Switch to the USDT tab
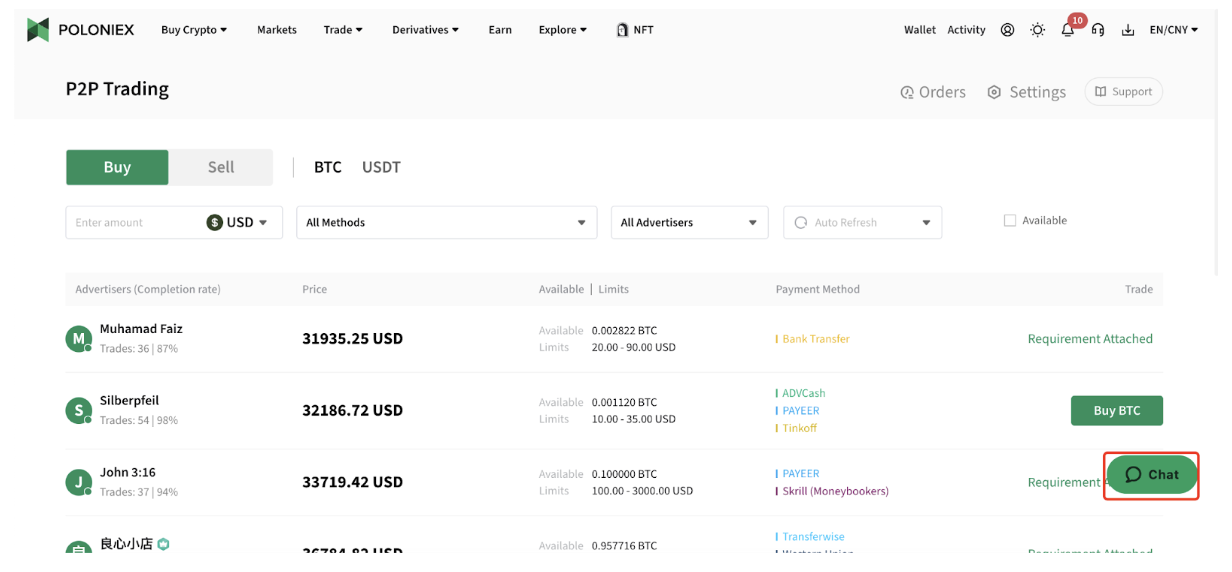Screen dimensions: 1232x572 [381, 167]
